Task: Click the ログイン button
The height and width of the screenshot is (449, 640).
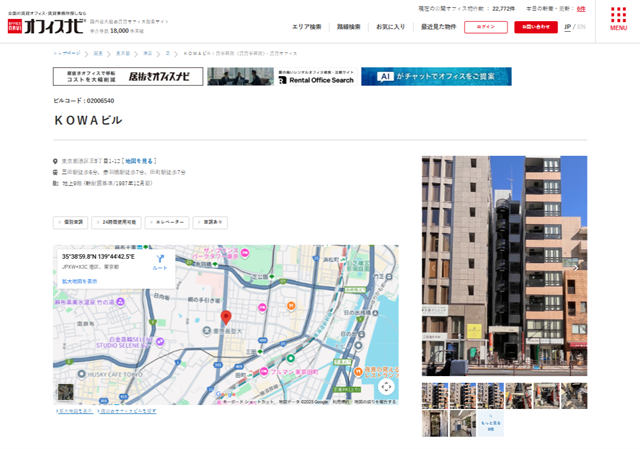Action: tap(487, 27)
